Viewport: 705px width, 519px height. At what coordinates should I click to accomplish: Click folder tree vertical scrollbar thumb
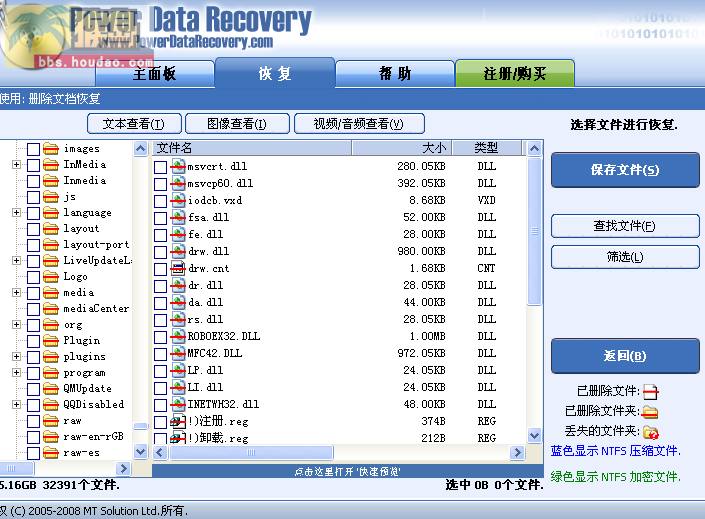click(x=141, y=426)
